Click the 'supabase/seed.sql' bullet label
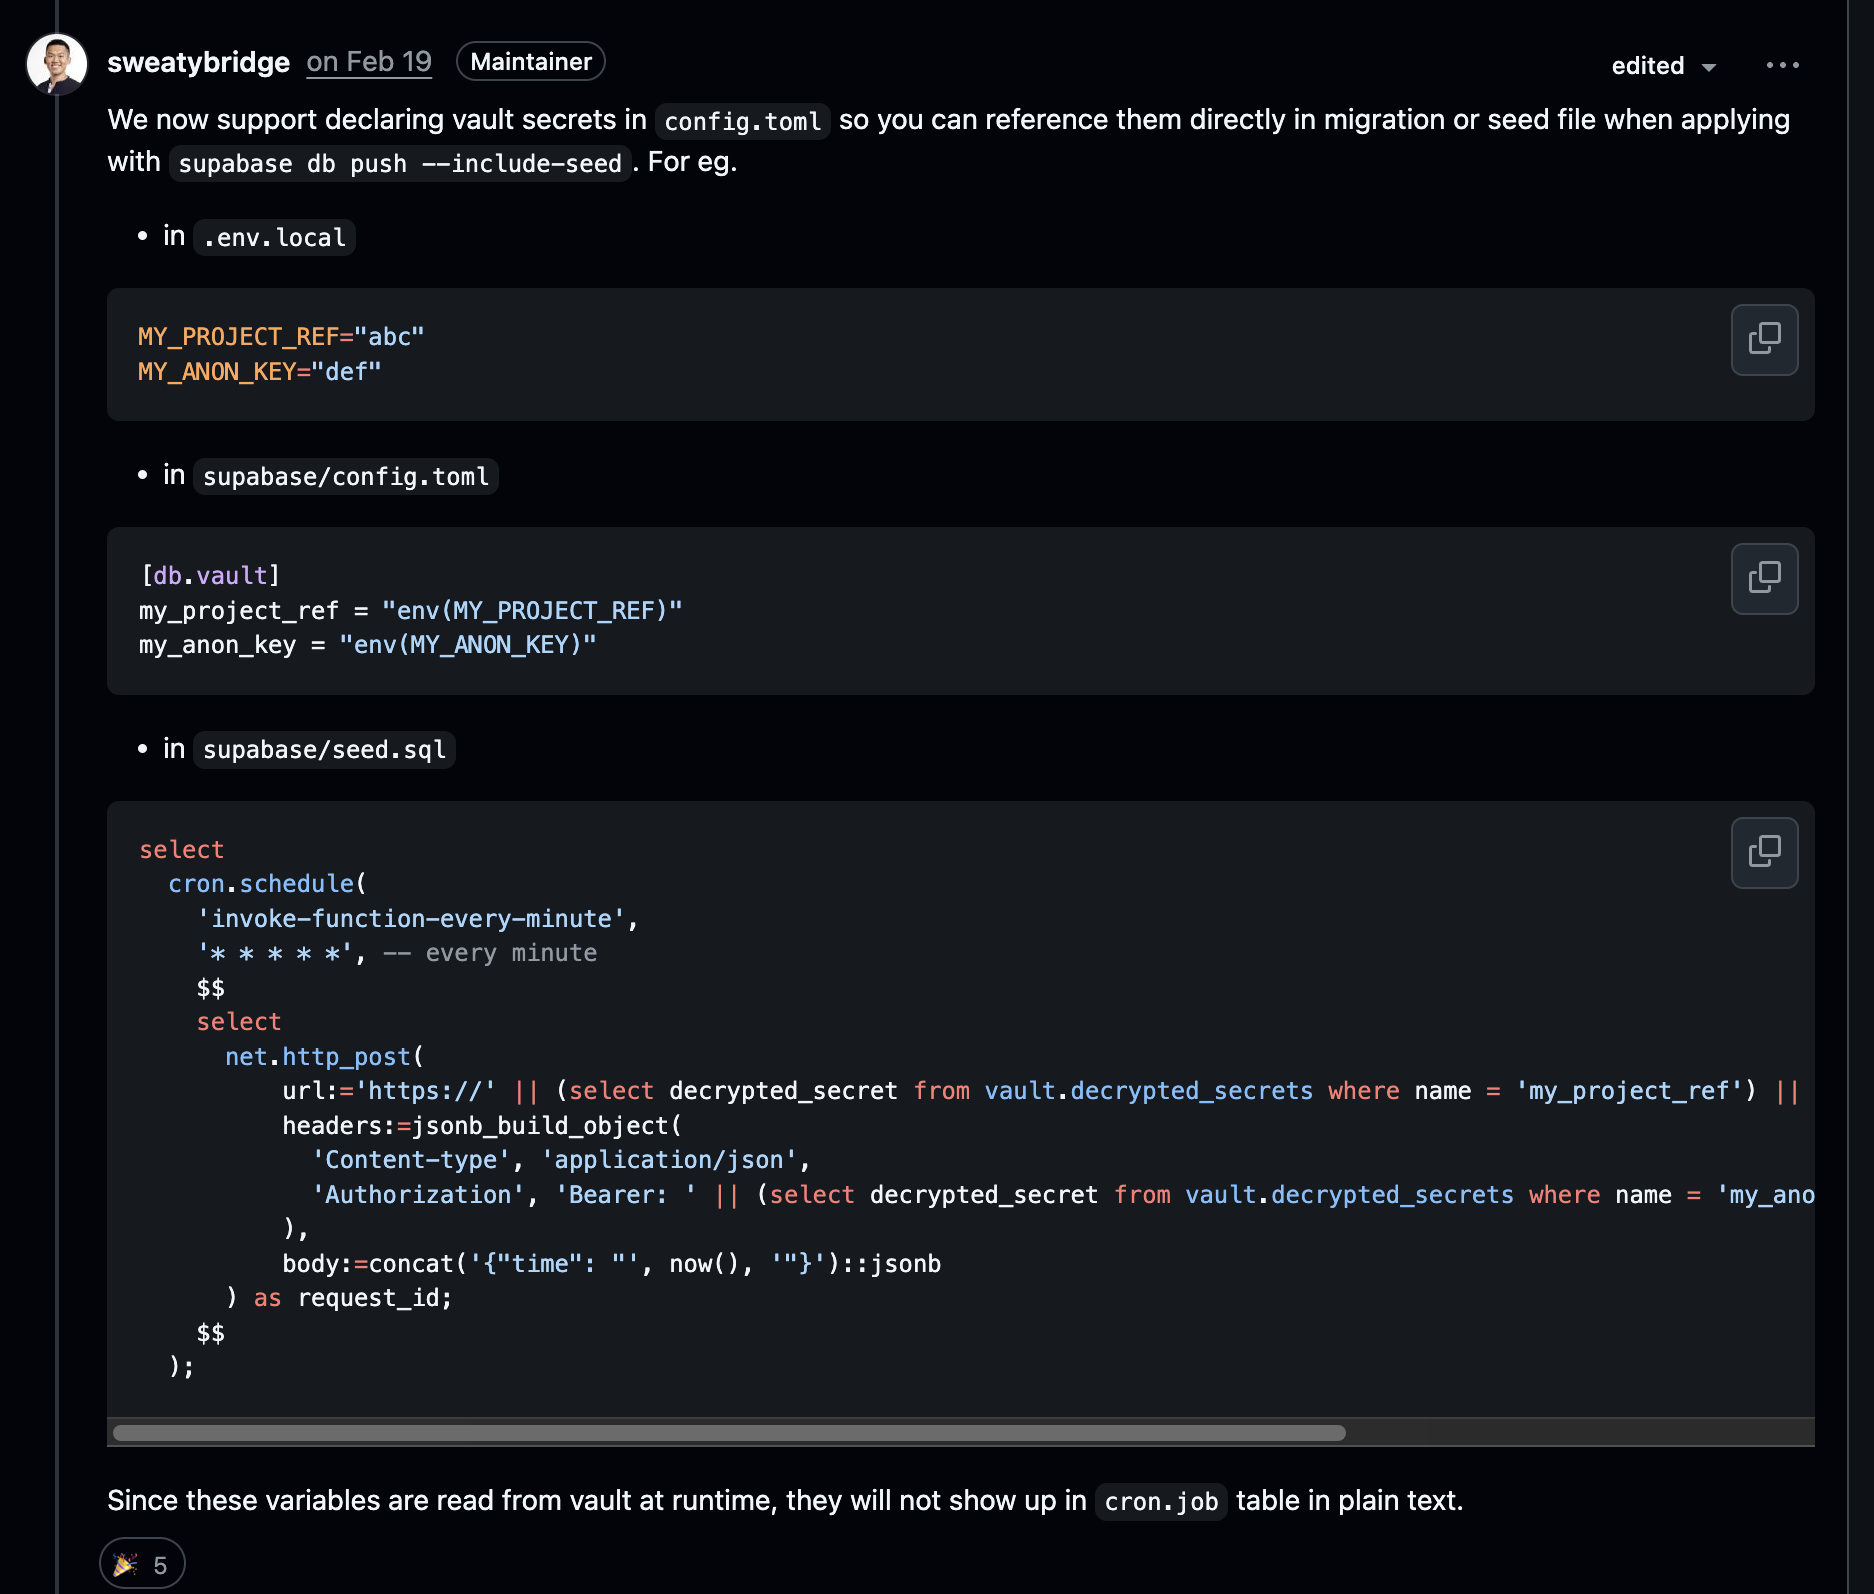The width and height of the screenshot is (1874, 1594). click(324, 749)
